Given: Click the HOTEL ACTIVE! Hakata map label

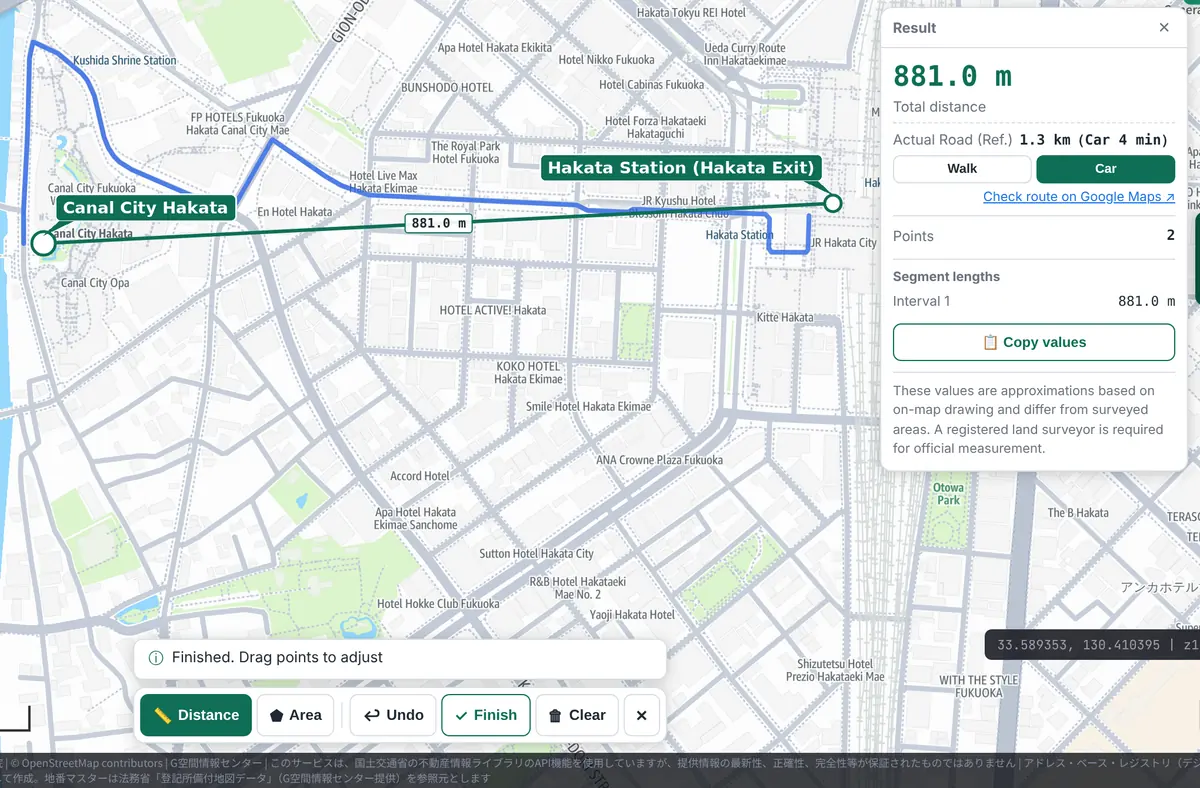Looking at the screenshot, I should [x=493, y=310].
